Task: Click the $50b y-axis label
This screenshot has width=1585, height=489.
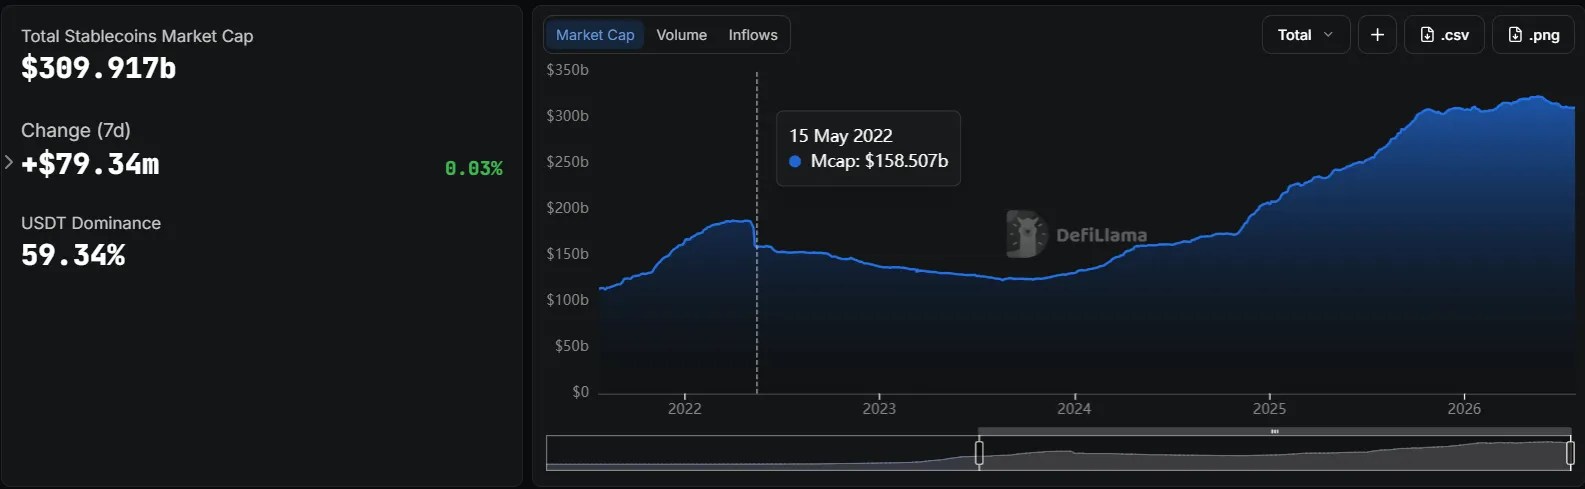Action: point(571,346)
